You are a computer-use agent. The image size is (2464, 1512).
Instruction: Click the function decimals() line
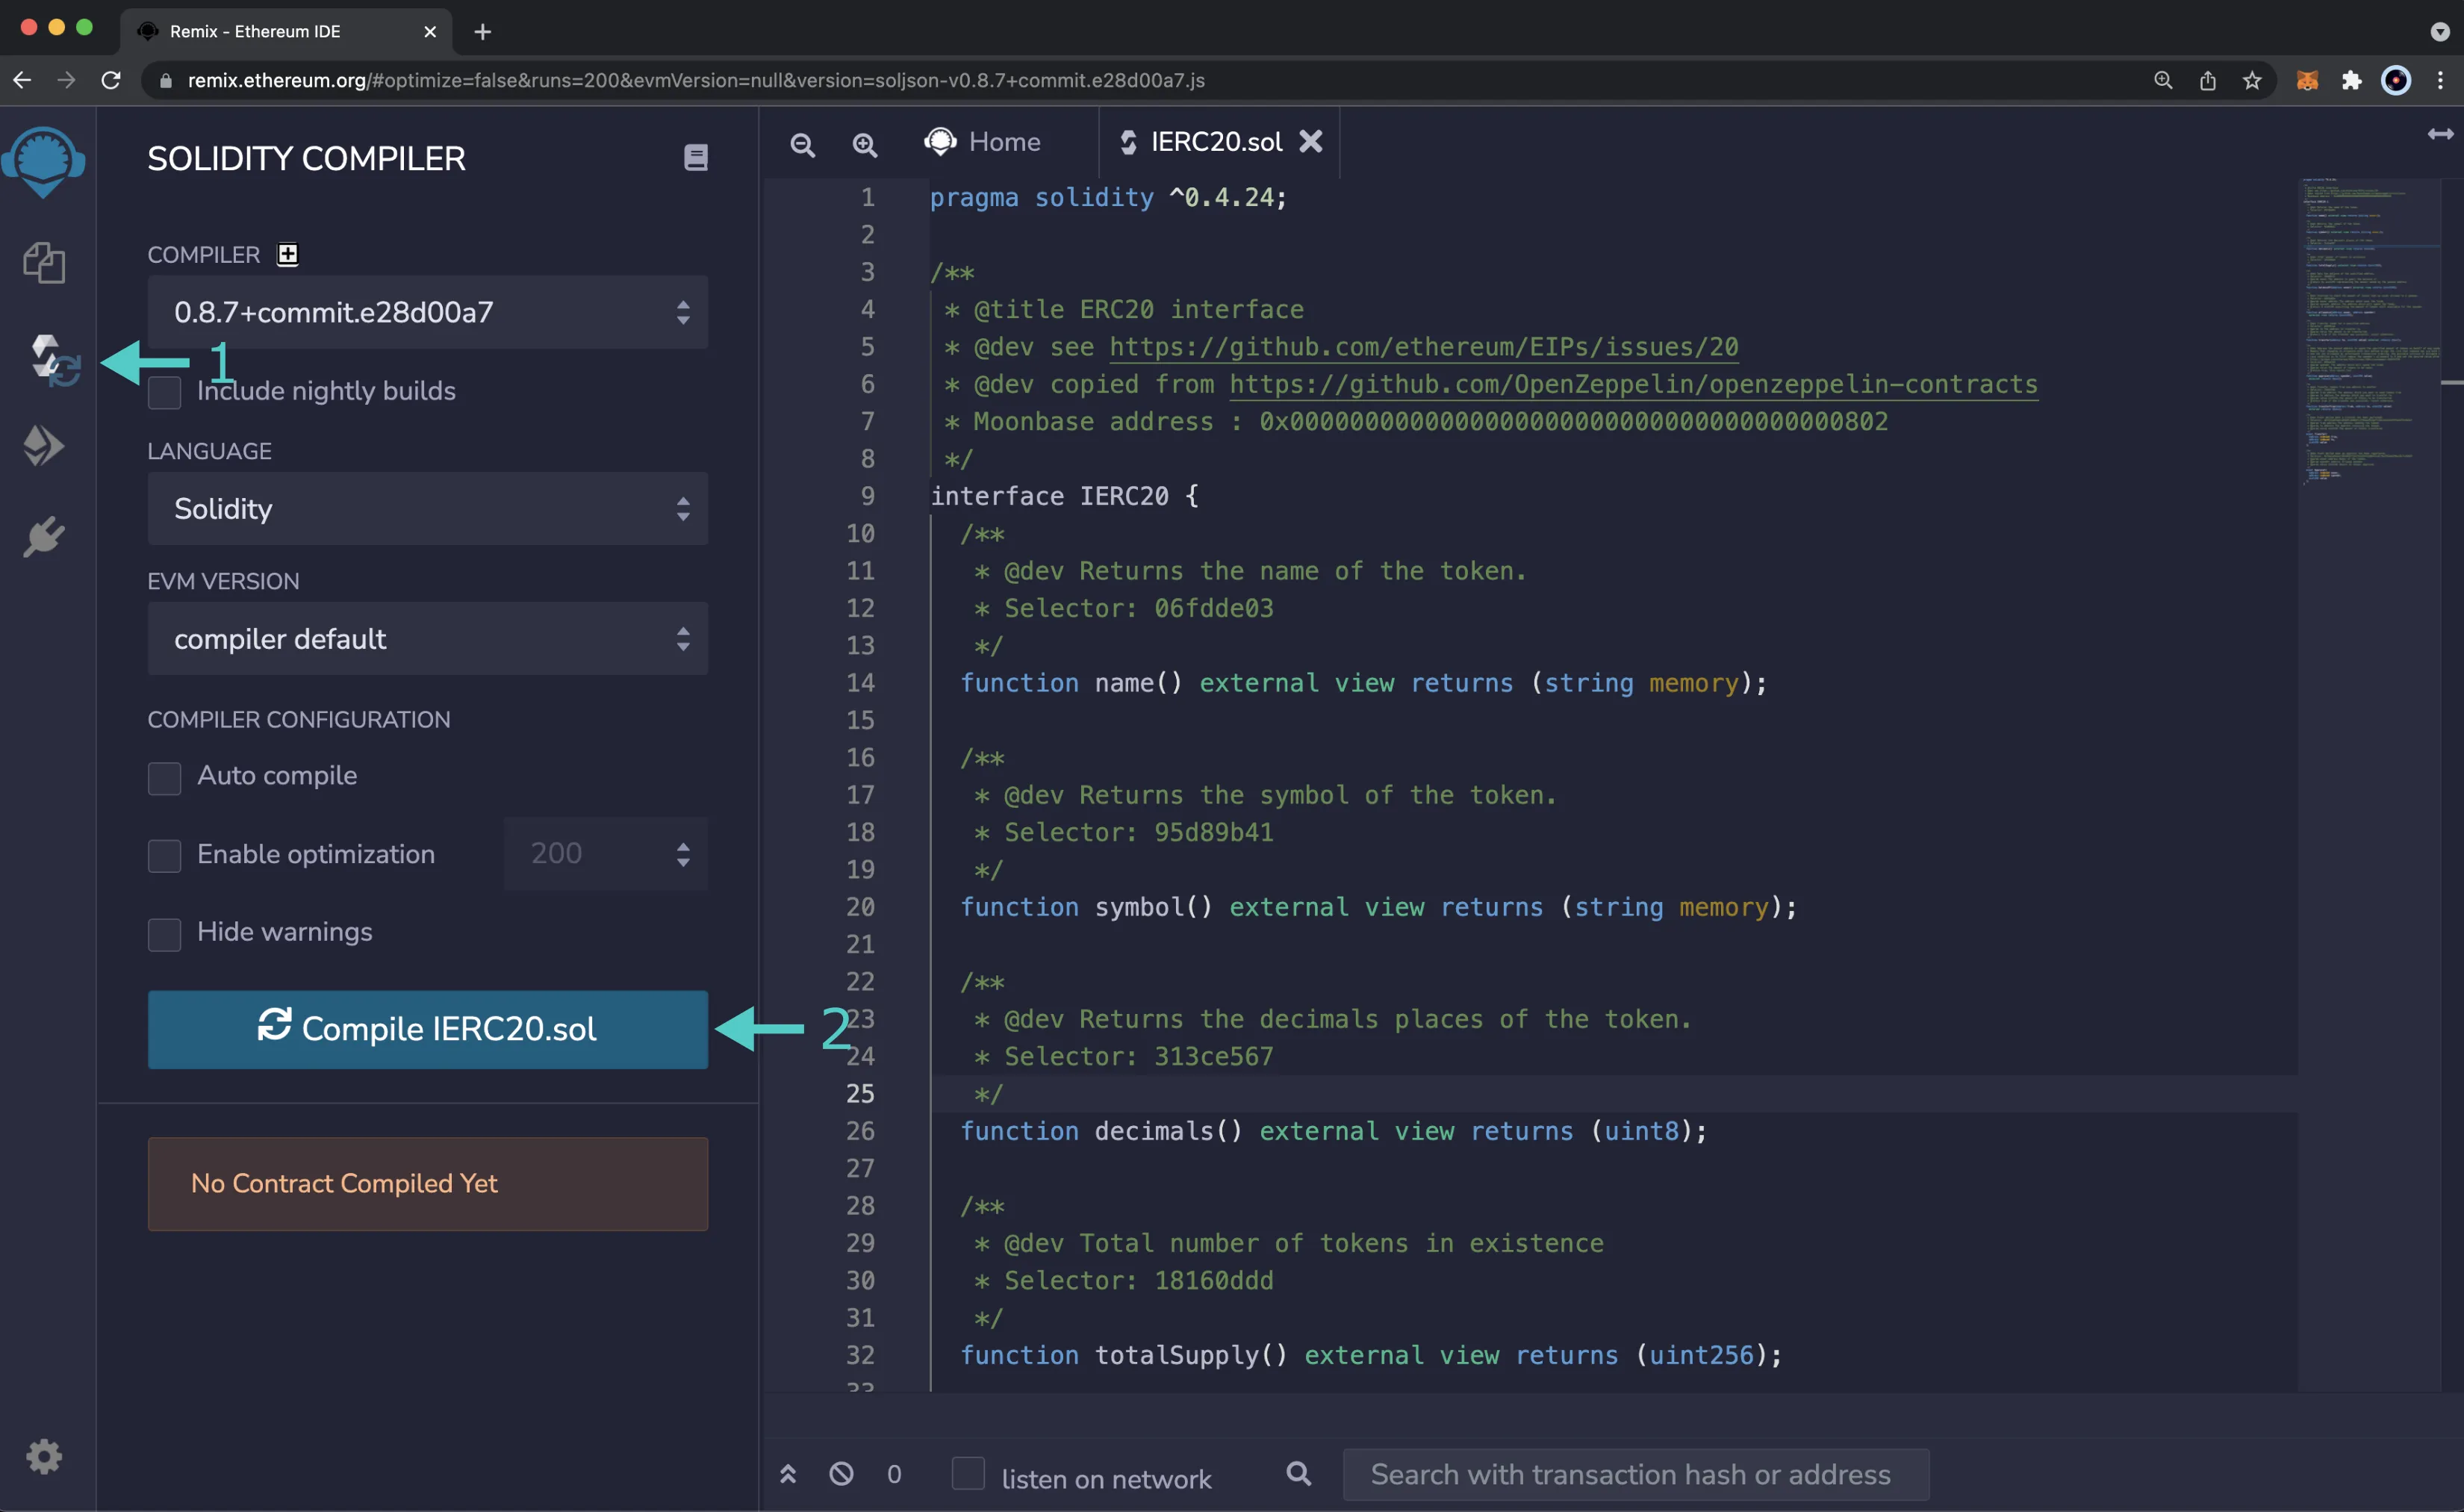pyautogui.click(x=1333, y=1131)
